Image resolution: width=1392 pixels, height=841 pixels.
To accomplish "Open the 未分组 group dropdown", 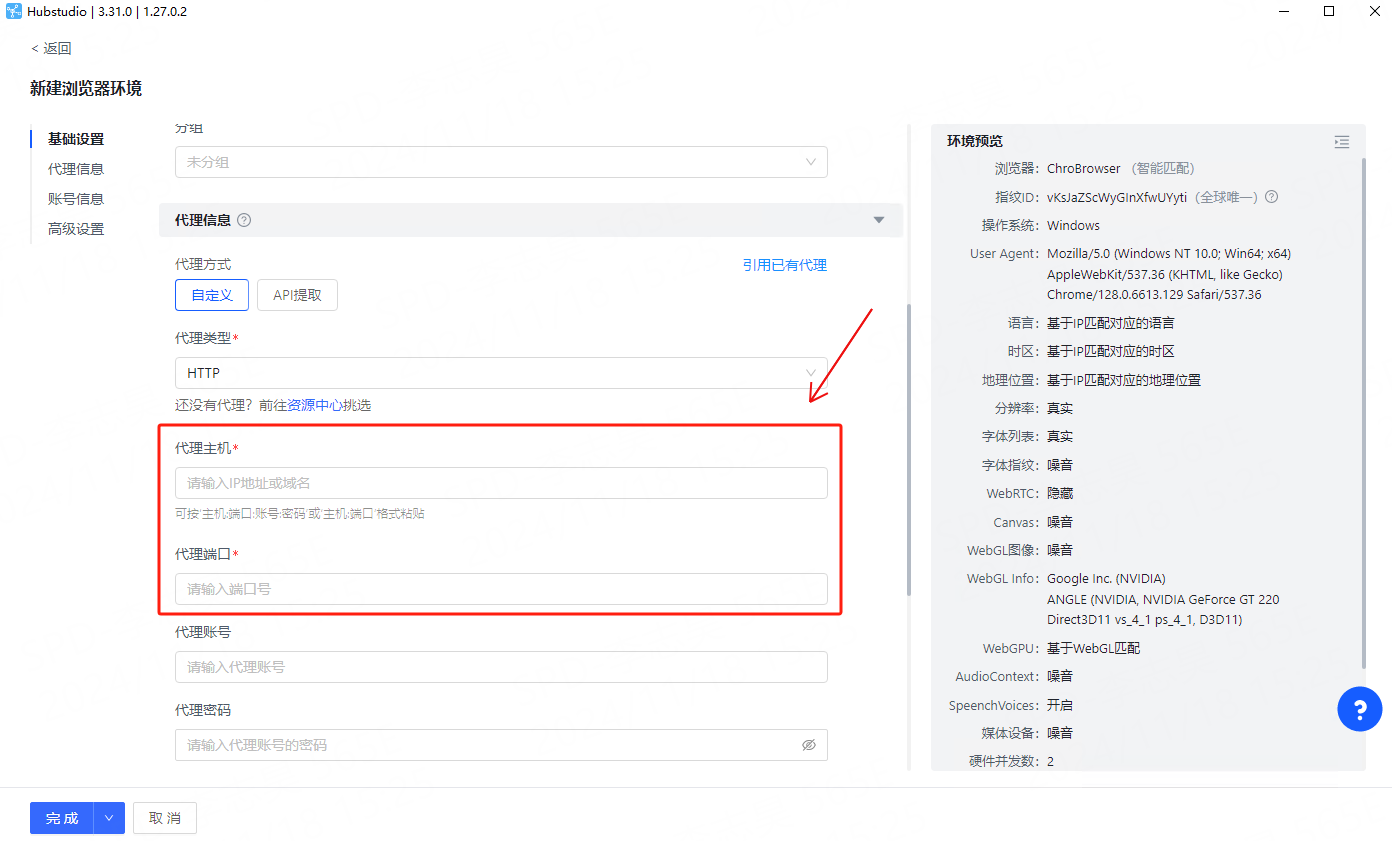I will point(500,162).
